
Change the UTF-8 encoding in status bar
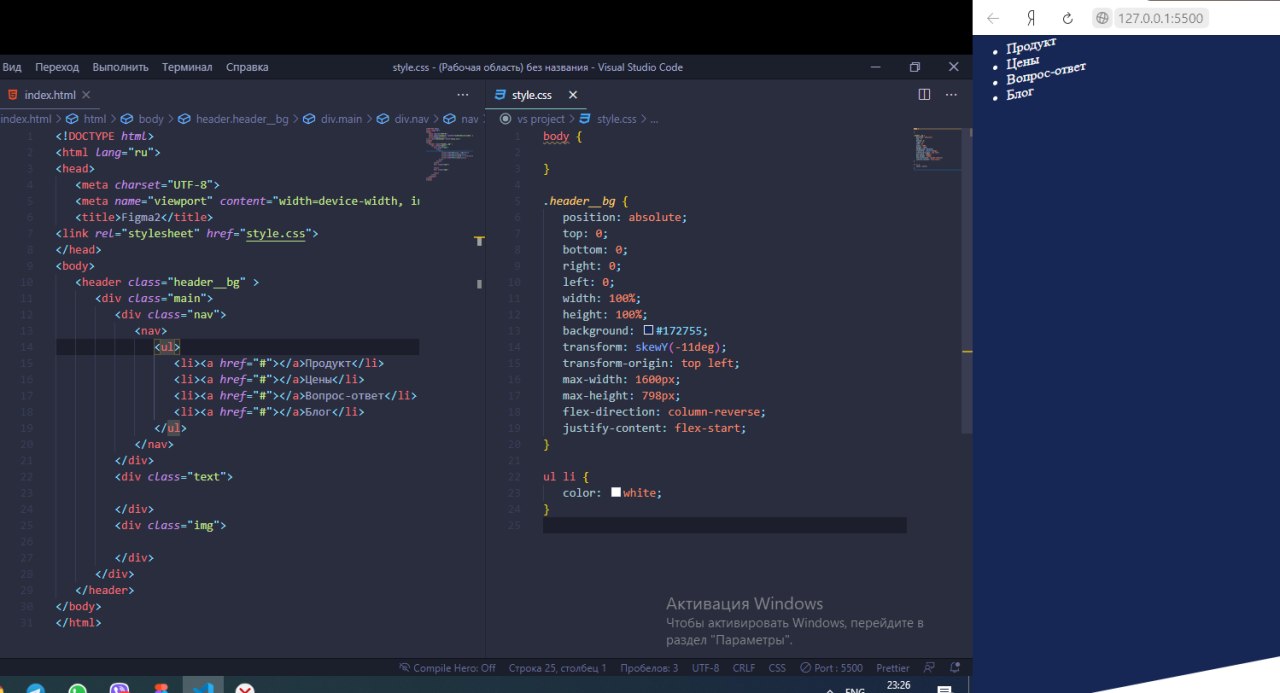(x=705, y=668)
